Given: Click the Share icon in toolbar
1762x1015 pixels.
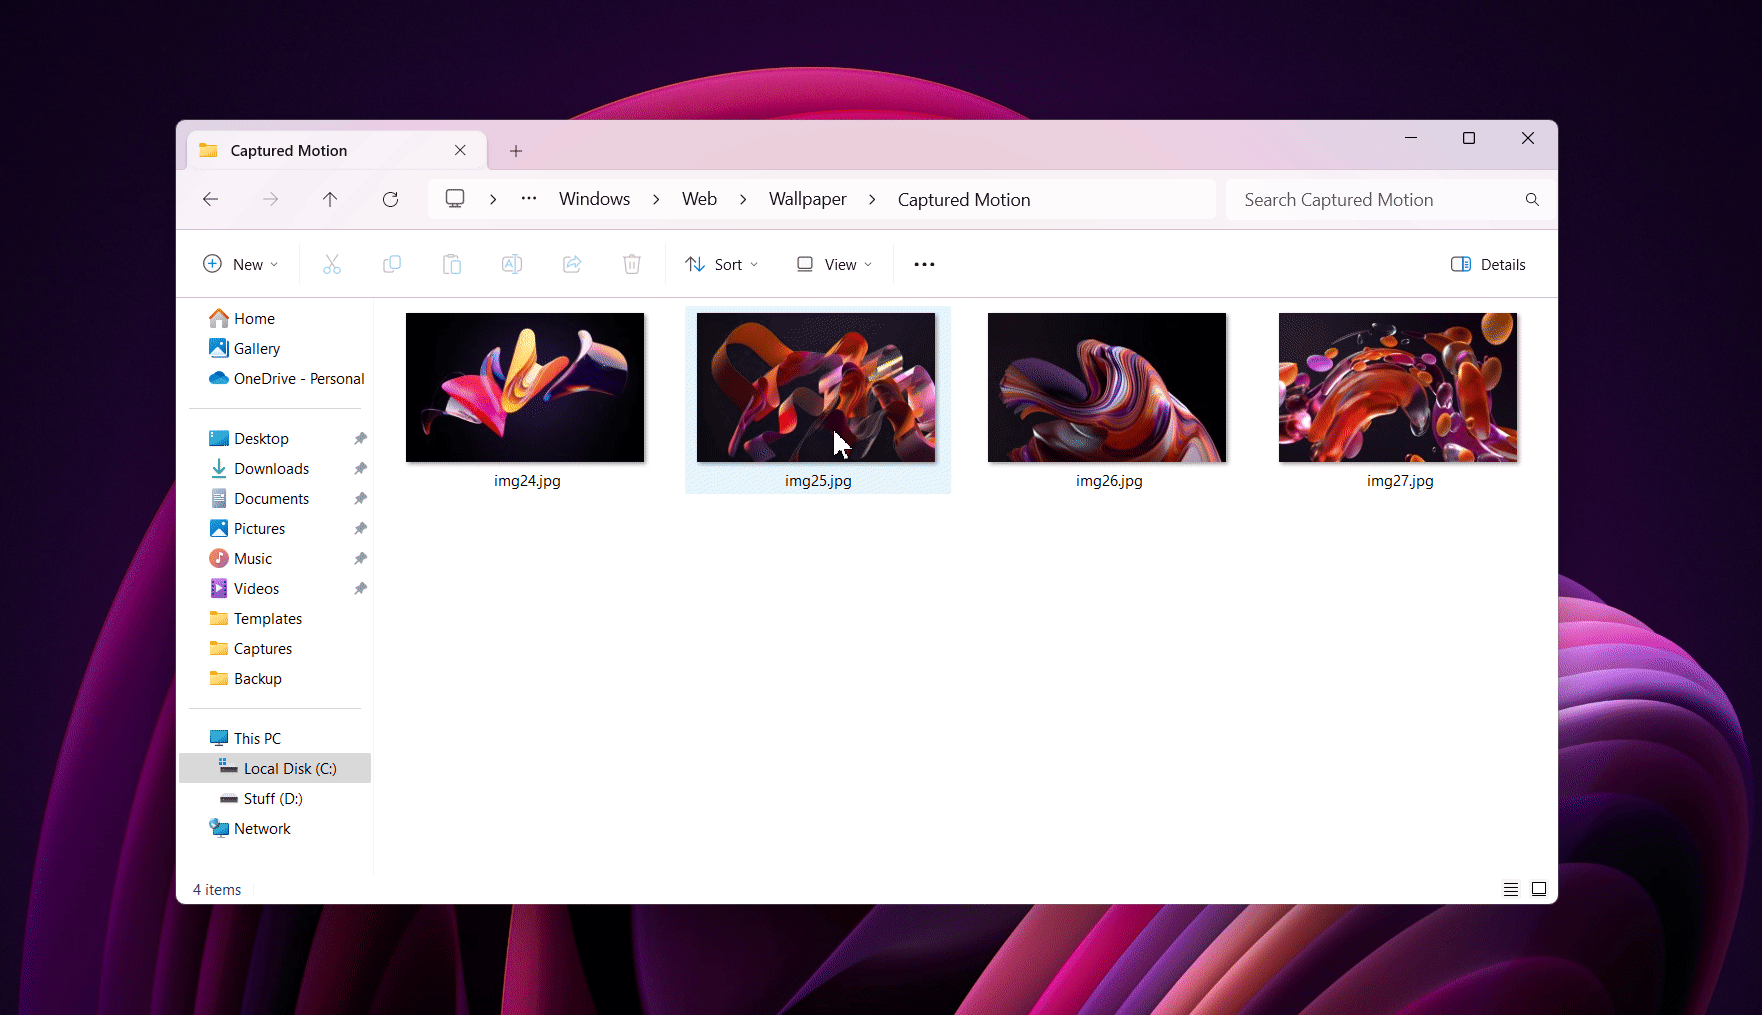Looking at the screenshot, I should [x=572, y=264].
